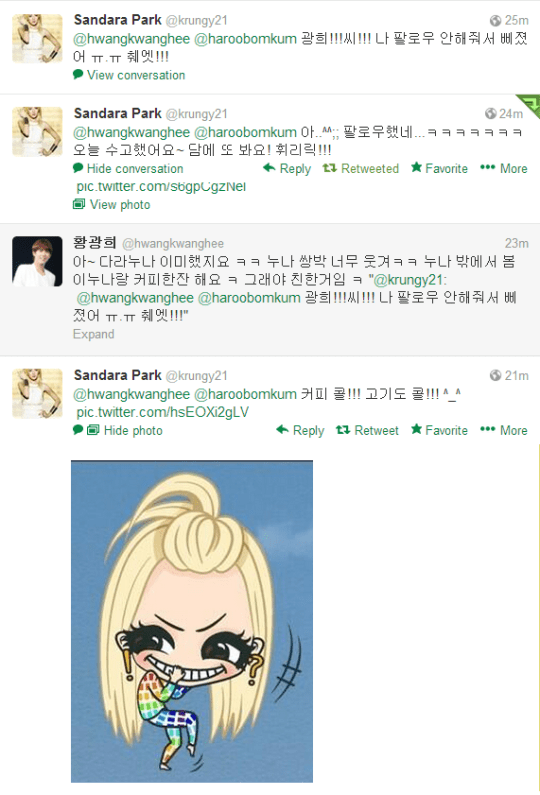Screen dimensions: 540x795
Task: Open 황광희 profile picture
Action: pos(38,261)
